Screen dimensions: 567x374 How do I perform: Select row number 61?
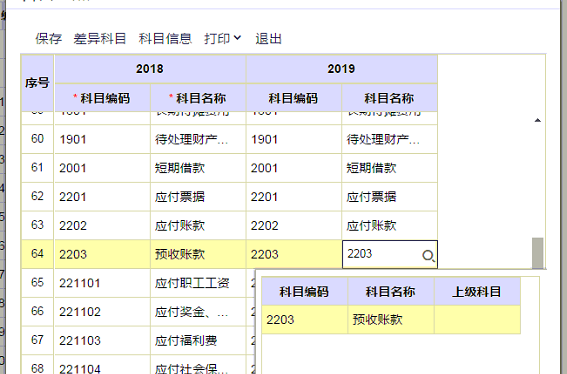(x=37, y=168)
